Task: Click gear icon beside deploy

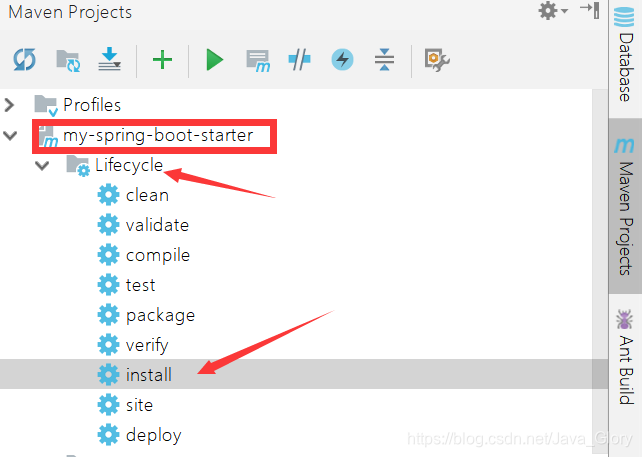Action: (109, 434)
